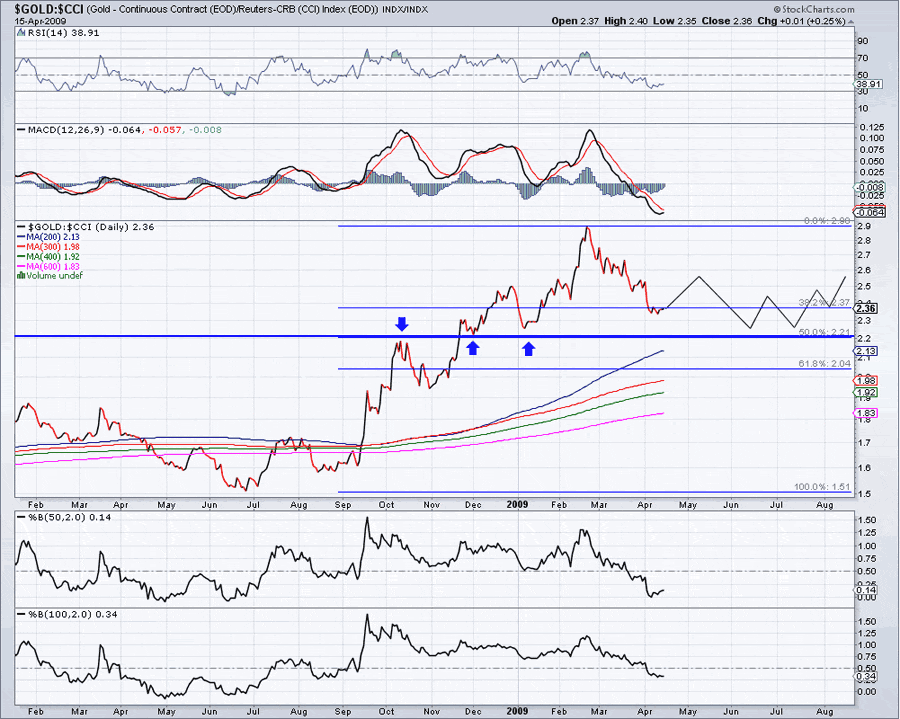Click the 61.8%: 2.04 Fibonacci level label
This screenshot has height=719, width=900.
[825, 364]
